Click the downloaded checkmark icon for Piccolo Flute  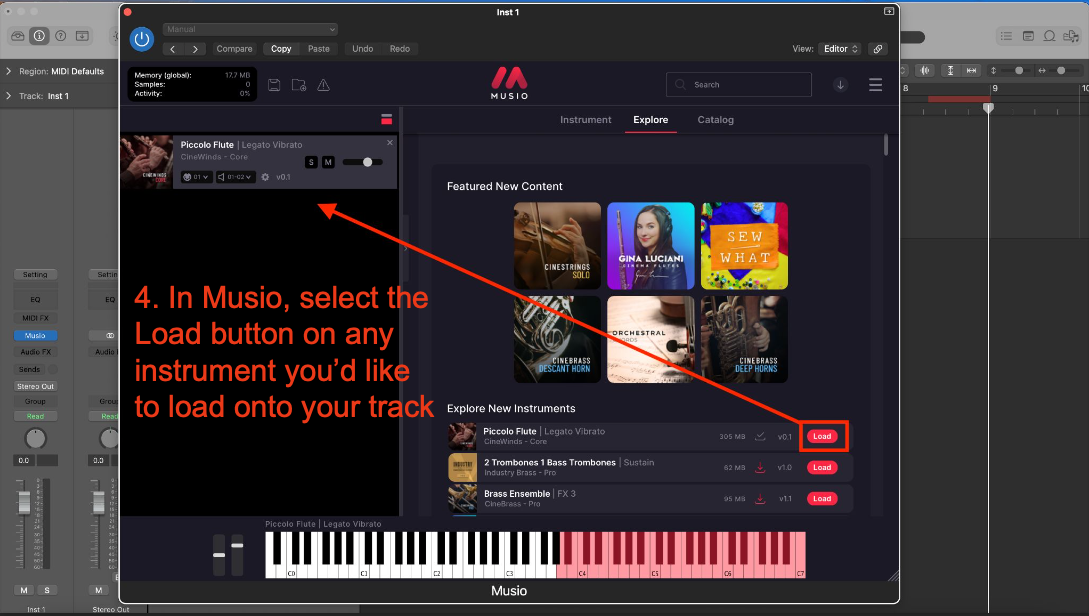760,436
